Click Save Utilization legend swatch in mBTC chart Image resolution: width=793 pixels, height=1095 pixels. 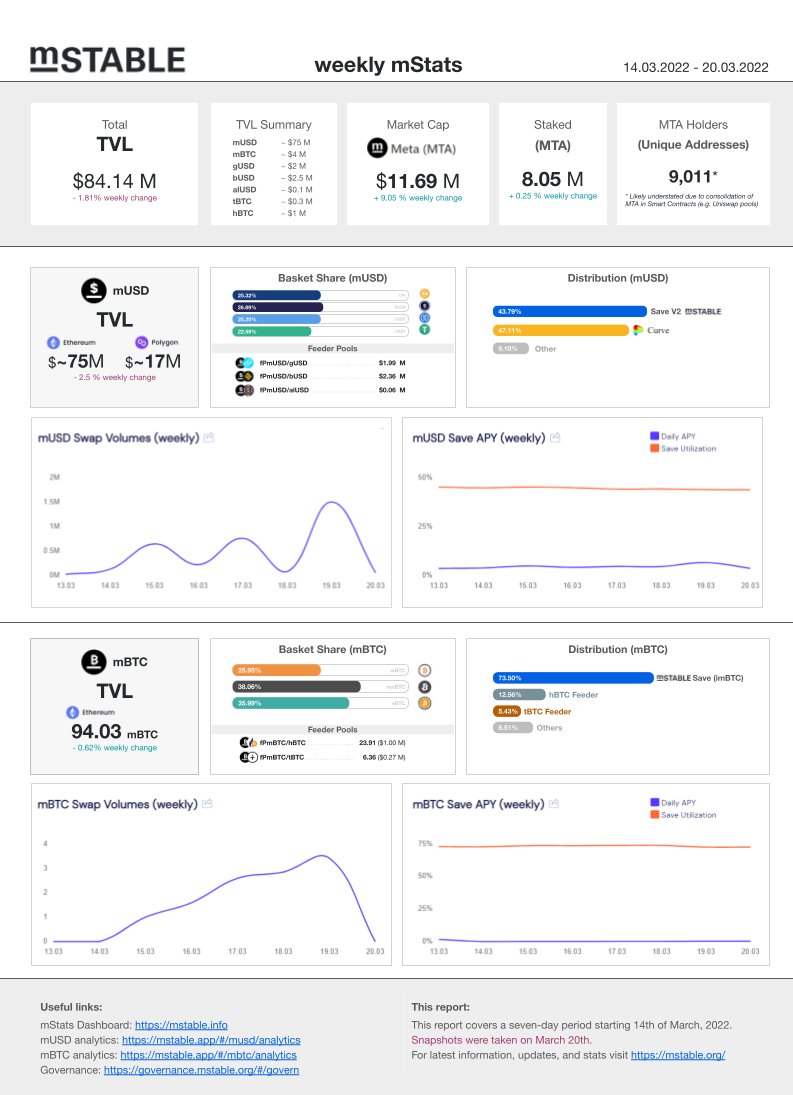[x=655, y=815]
